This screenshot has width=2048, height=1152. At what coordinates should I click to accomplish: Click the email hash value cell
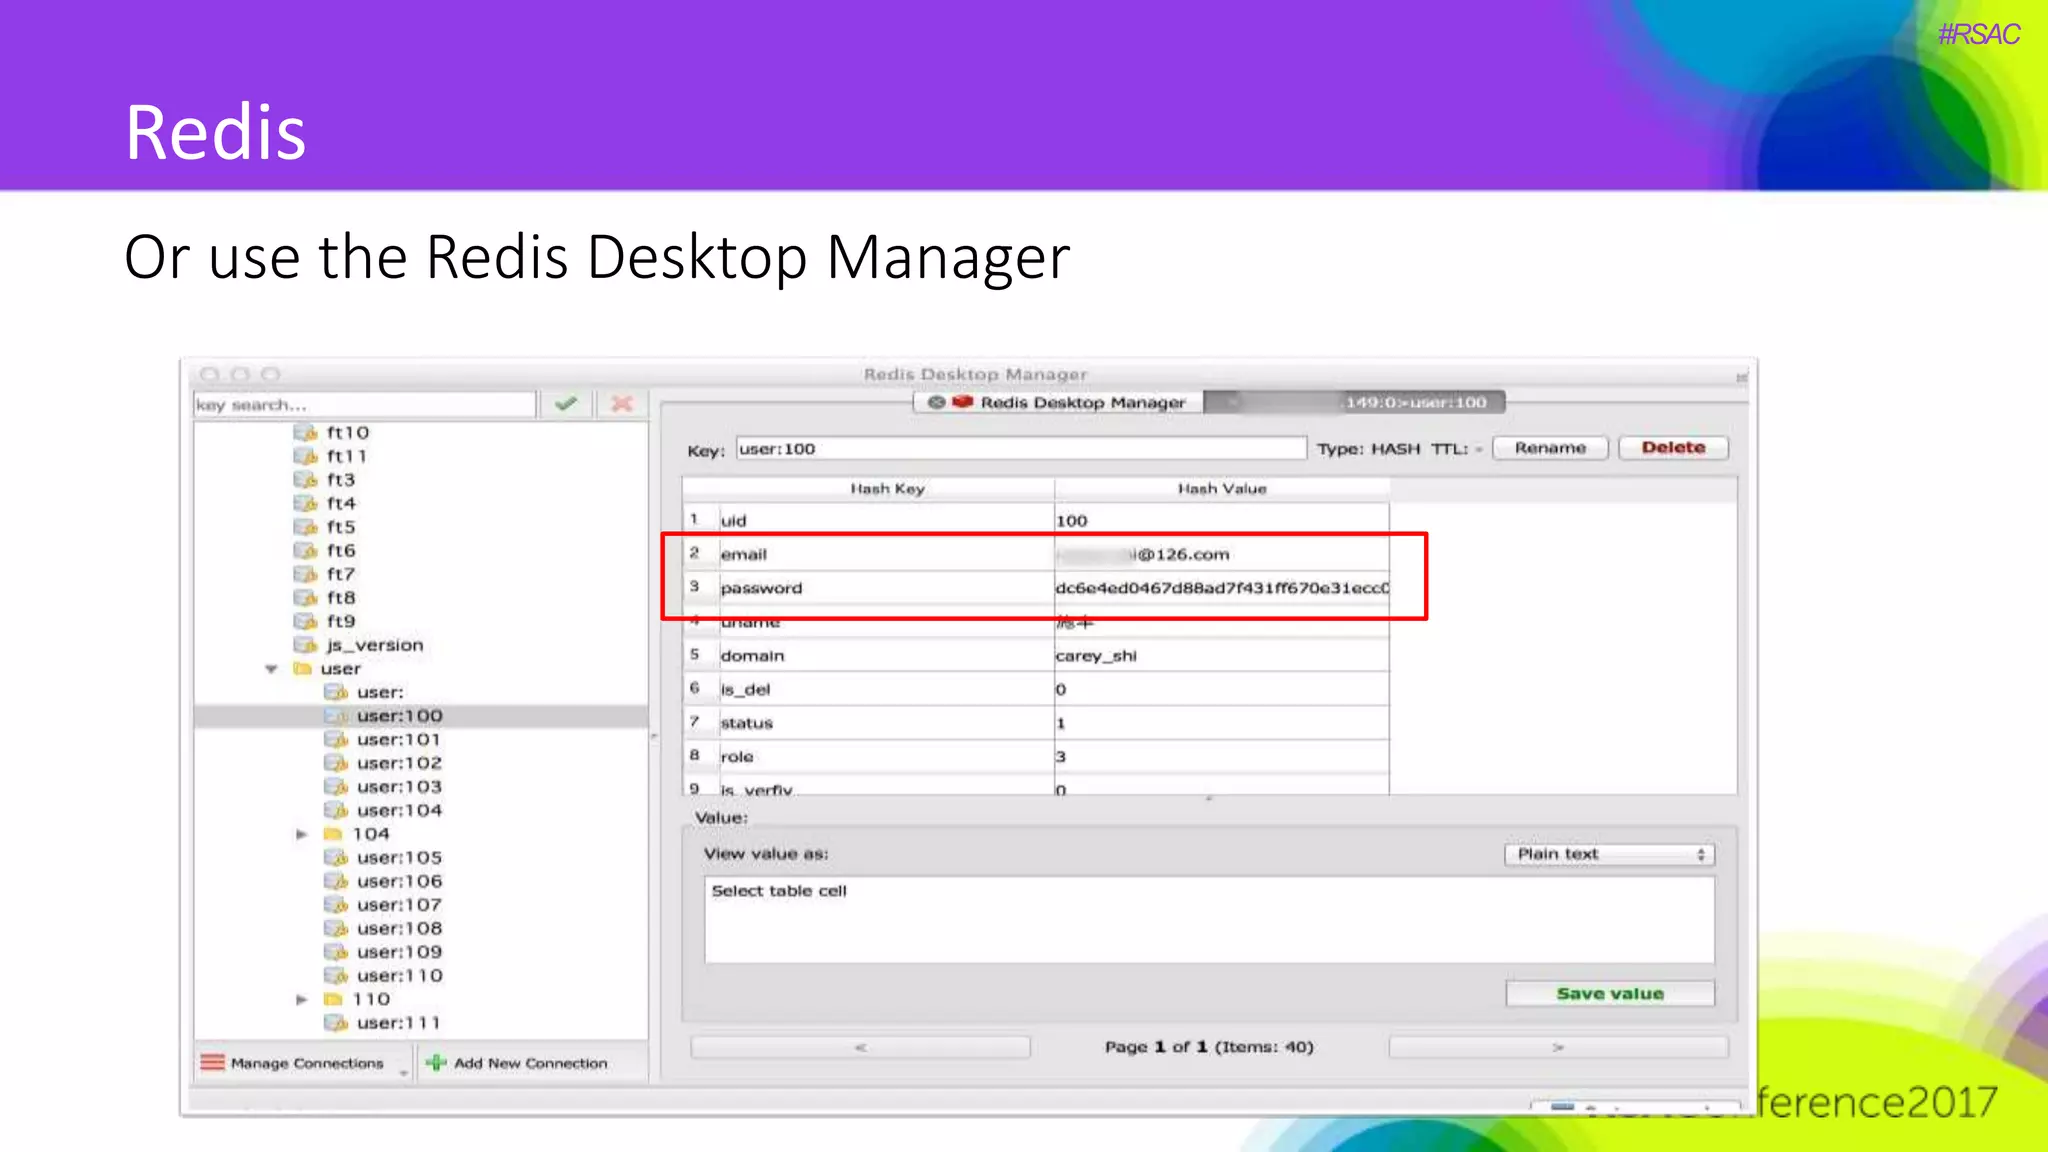click(x=1221, y=554)
